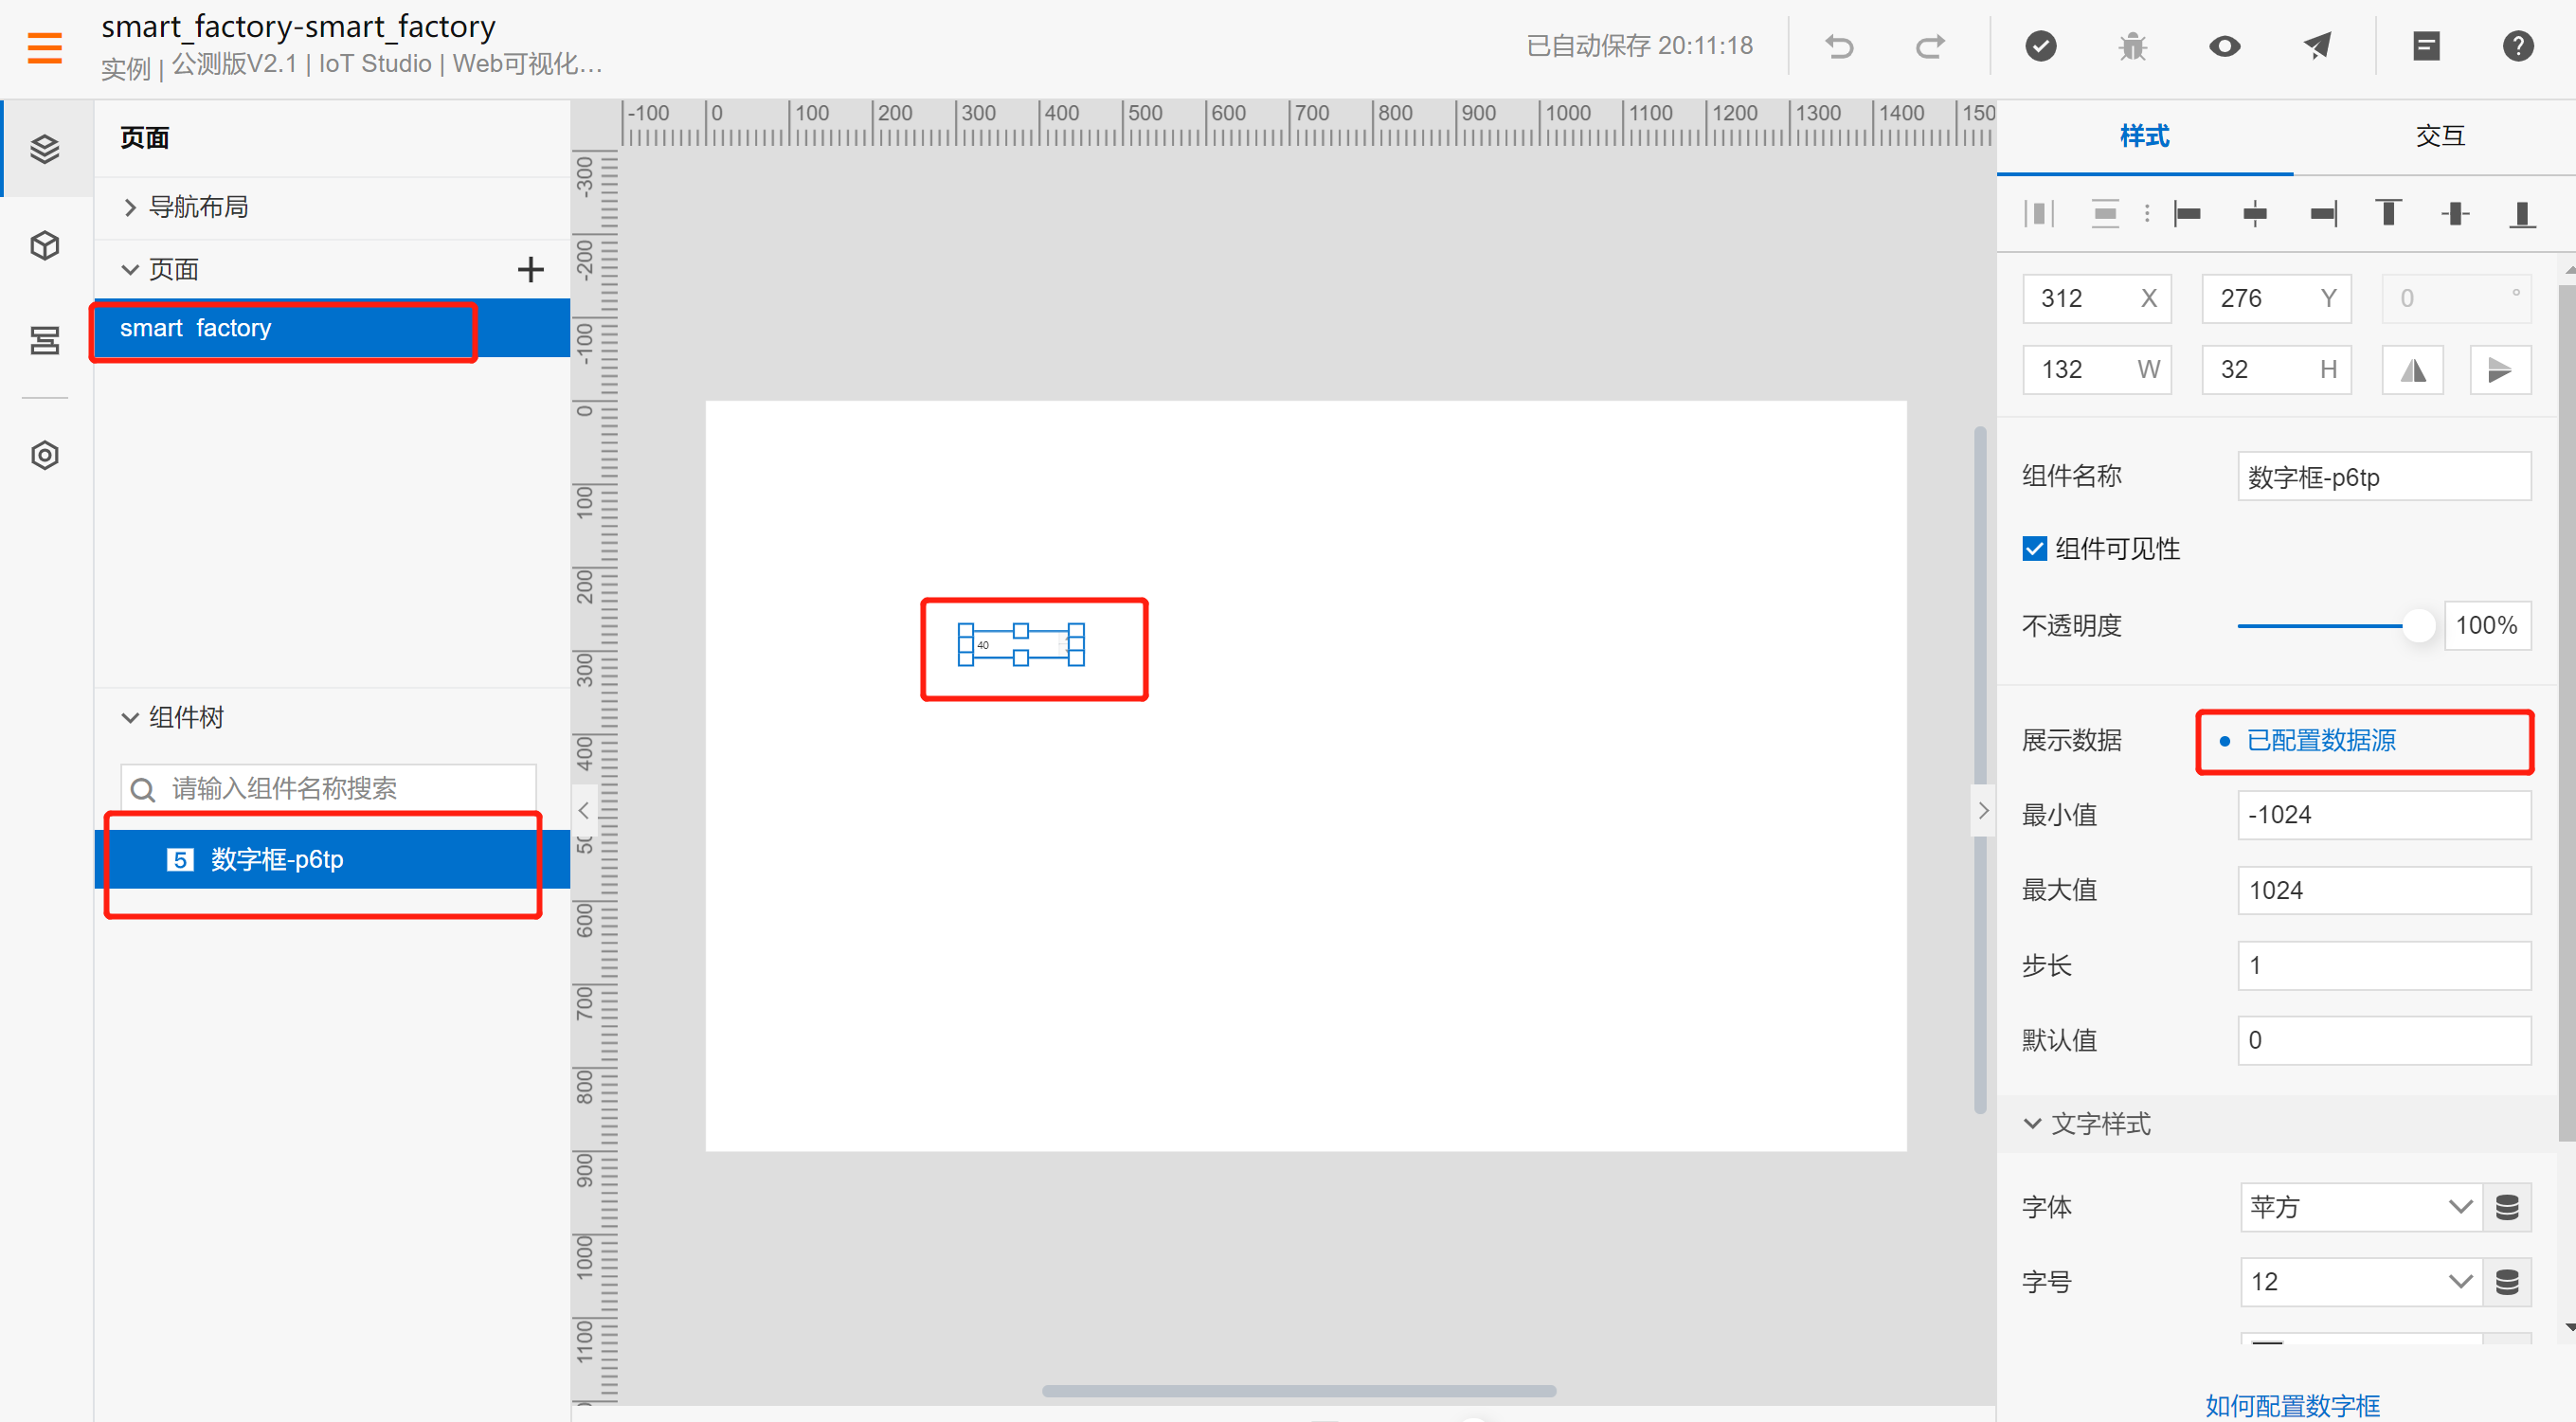Click the rotation angle field
The height and width of the screenshot is (1422, 2576).
click(2456, 299)
